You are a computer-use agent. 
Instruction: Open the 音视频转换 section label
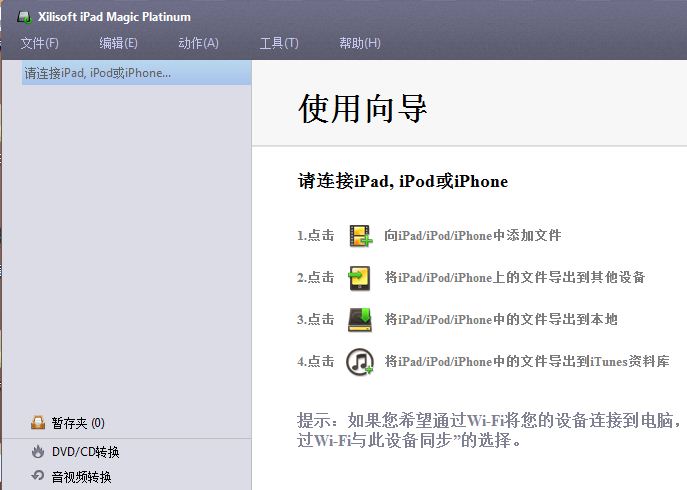pos(82,477)
